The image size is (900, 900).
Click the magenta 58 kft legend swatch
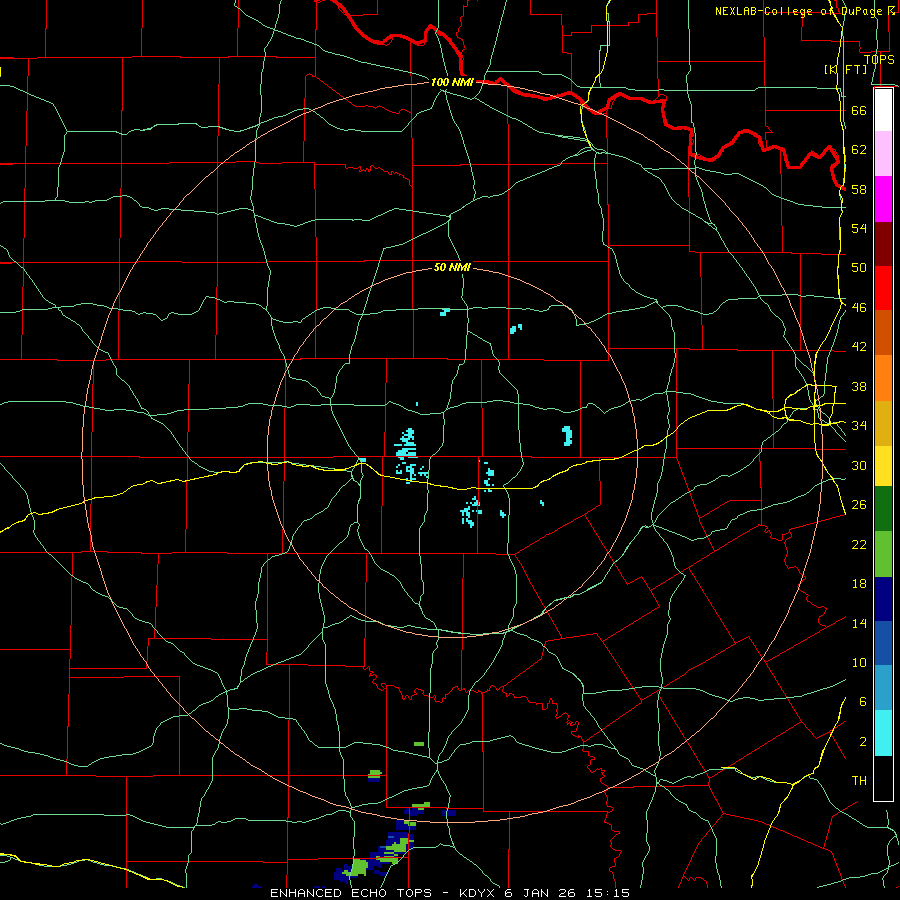click(x=883, y=199)
